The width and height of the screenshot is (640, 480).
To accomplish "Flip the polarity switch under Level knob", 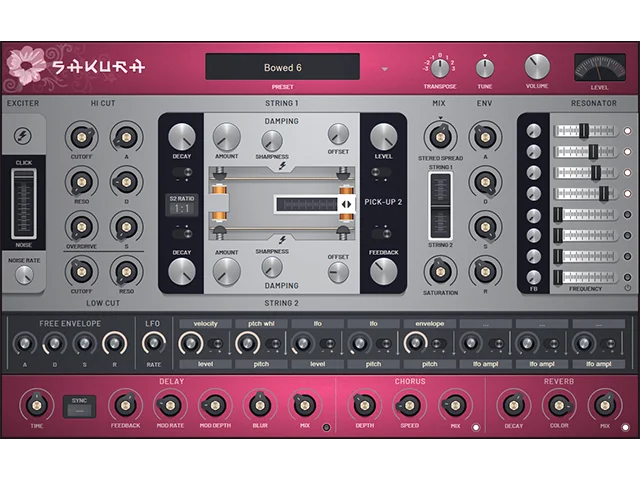I will pyautogui.click(x=381, y=172).
